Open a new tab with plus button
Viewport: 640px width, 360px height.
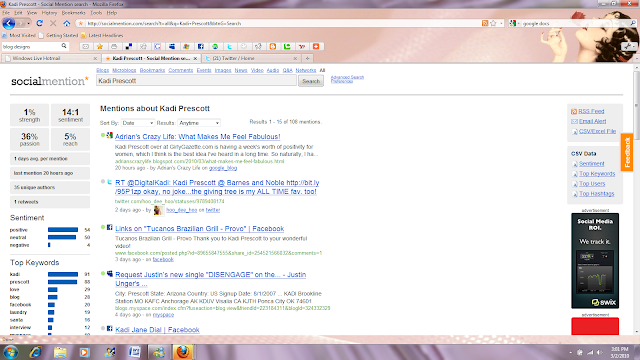(x=307, y=58)
